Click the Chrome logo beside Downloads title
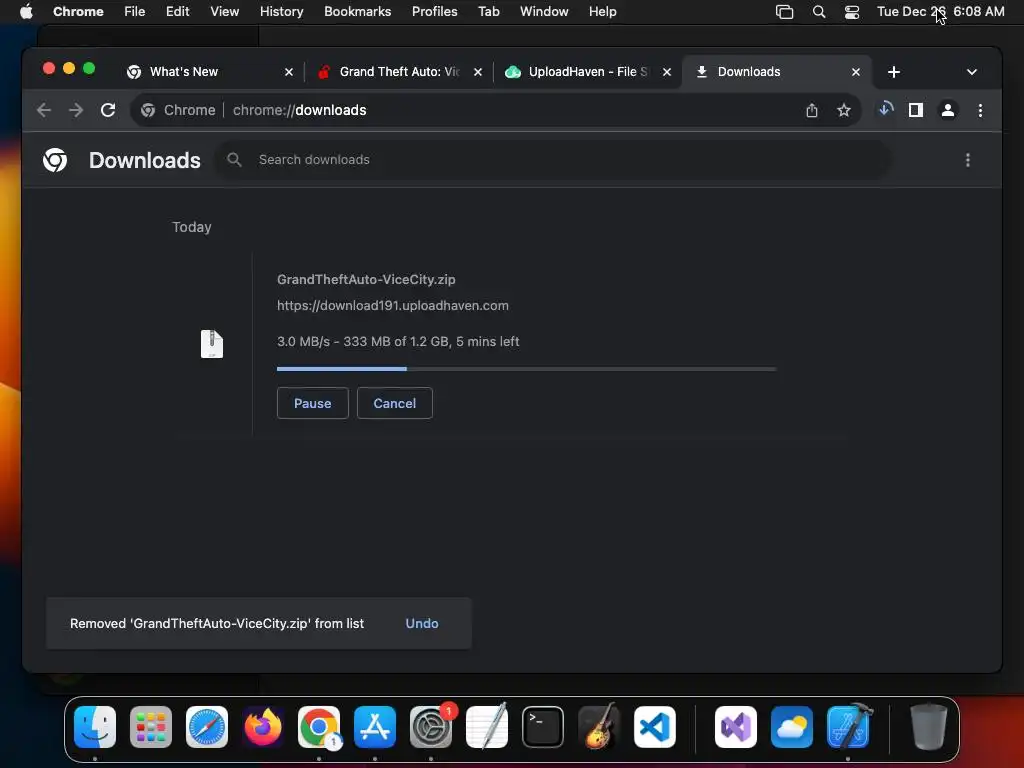1024x768 pixels. pyautogui.click(x=55, y=160)
